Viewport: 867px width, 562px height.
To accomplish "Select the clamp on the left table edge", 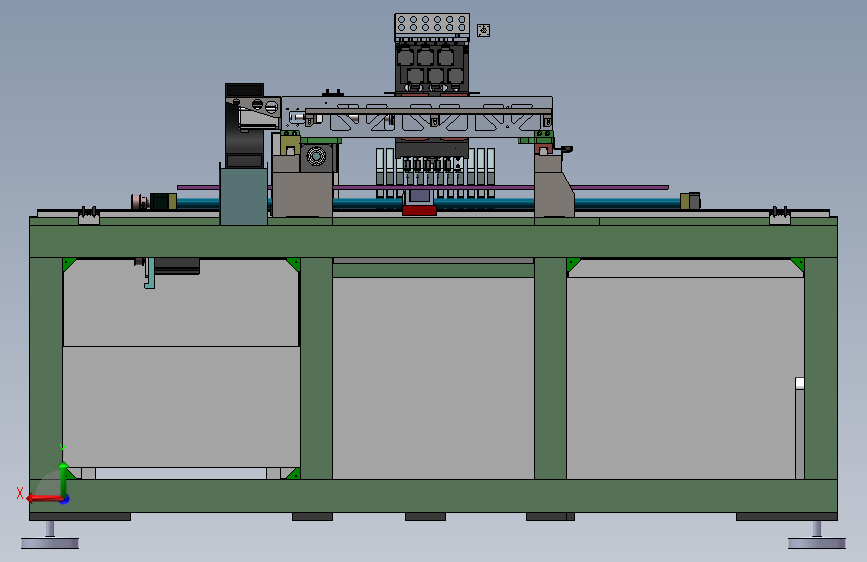I will coord(88,216).
